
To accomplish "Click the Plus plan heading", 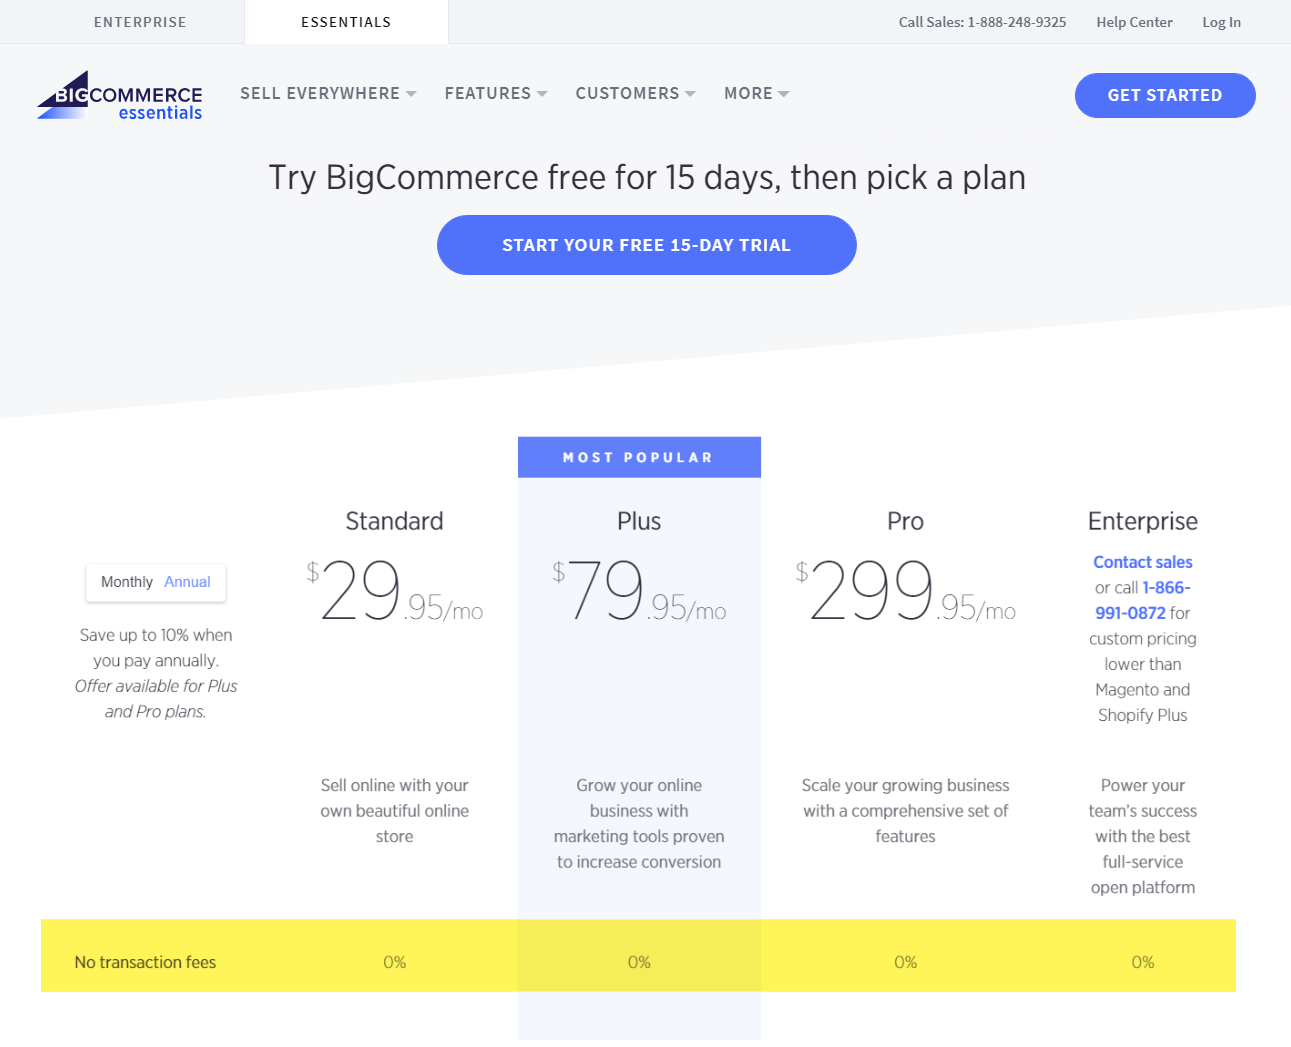I will tap(639, 521).
